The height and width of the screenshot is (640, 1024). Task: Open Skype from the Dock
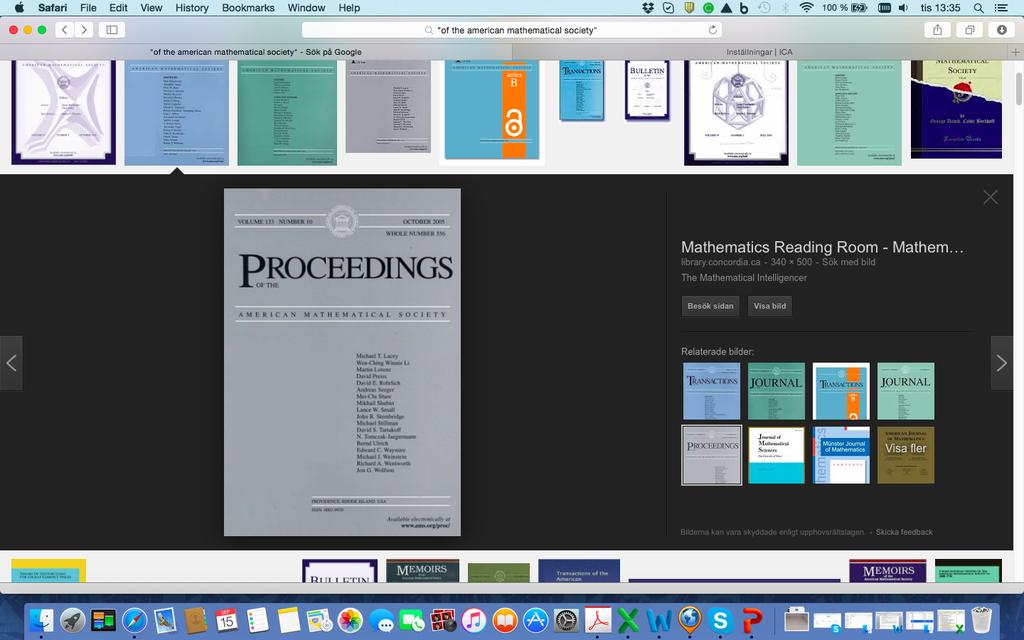click(x=721, y=620)
